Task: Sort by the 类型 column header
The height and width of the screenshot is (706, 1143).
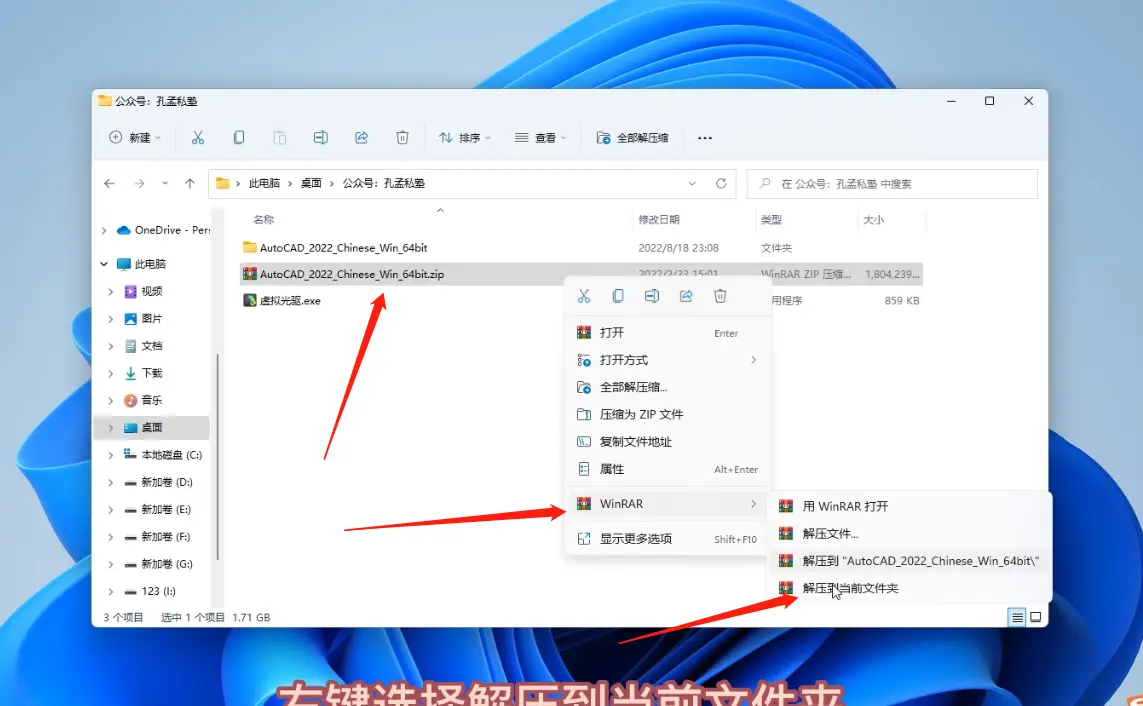Action: [771, 219]
